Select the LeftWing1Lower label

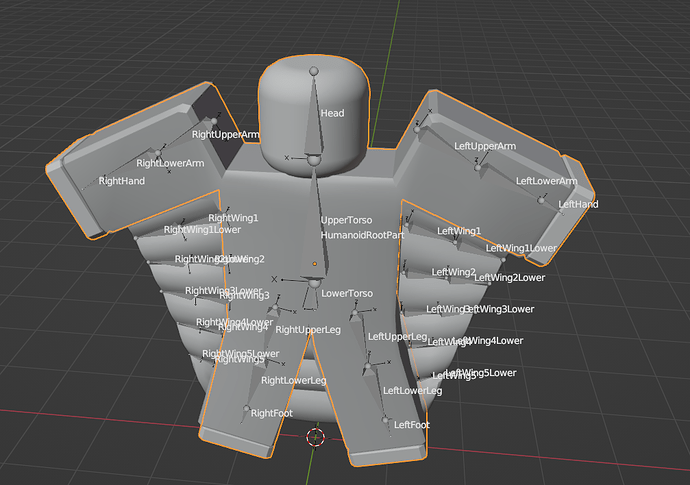pyautogui.click(x=521, y=248)
